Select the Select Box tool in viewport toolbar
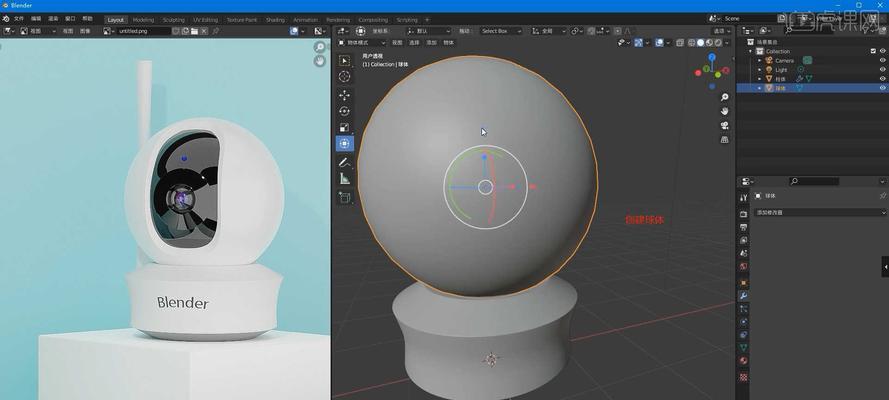Image resolution: width=889 pixels, height=400 pixels. click(344, 61)
